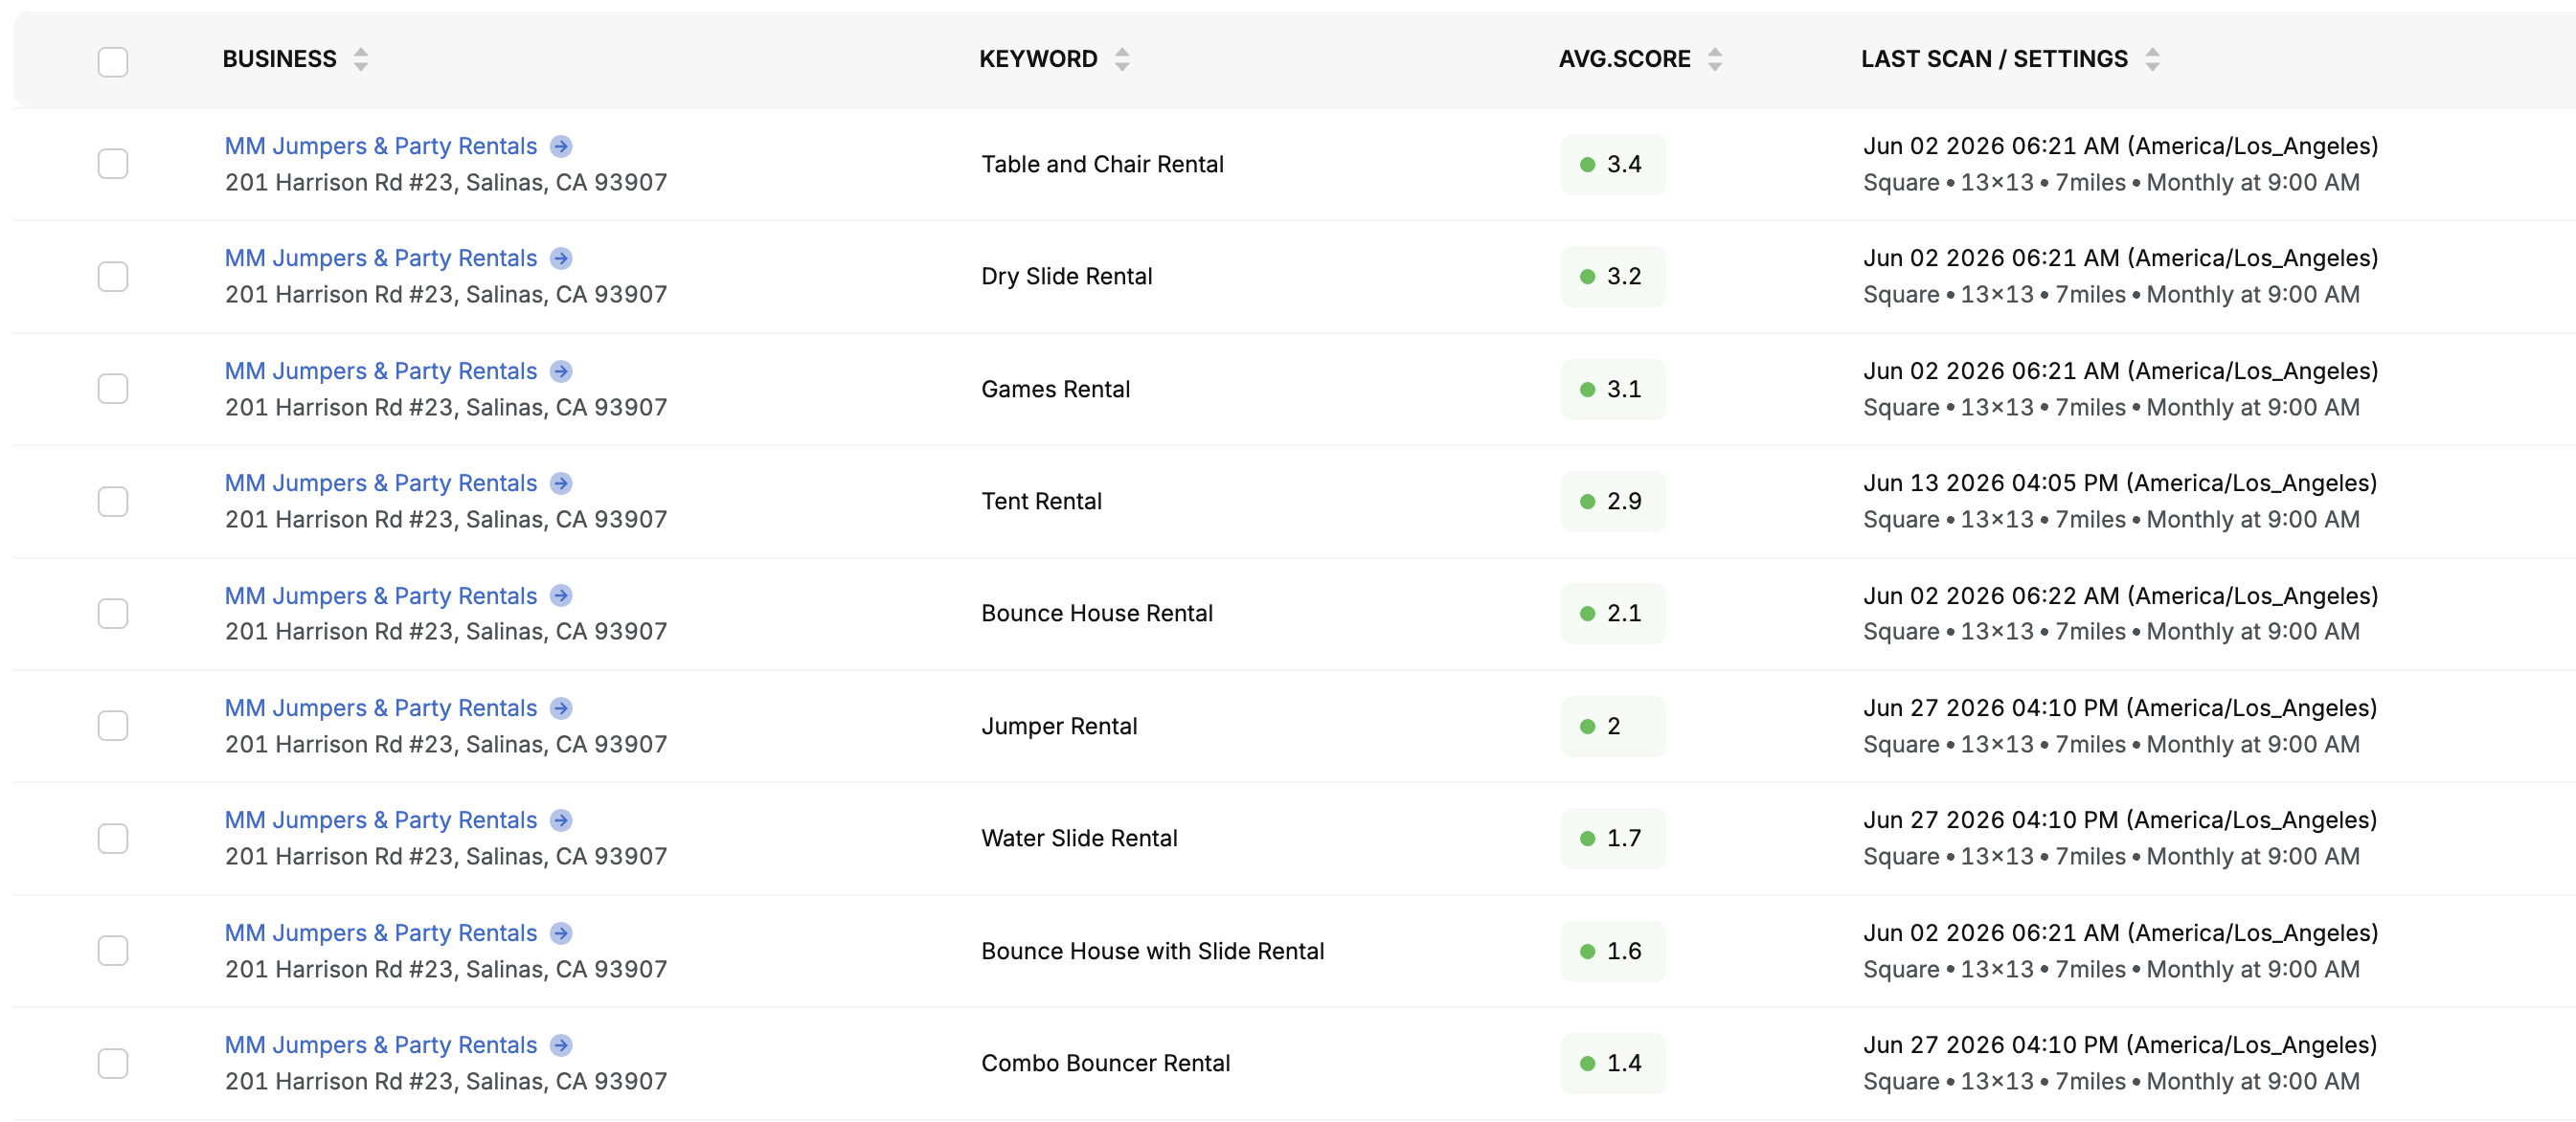The height and width of the screenshot is (1122, 2576).
Task: Click scan date in Jumper Rental row
Action: (2119, 708)
